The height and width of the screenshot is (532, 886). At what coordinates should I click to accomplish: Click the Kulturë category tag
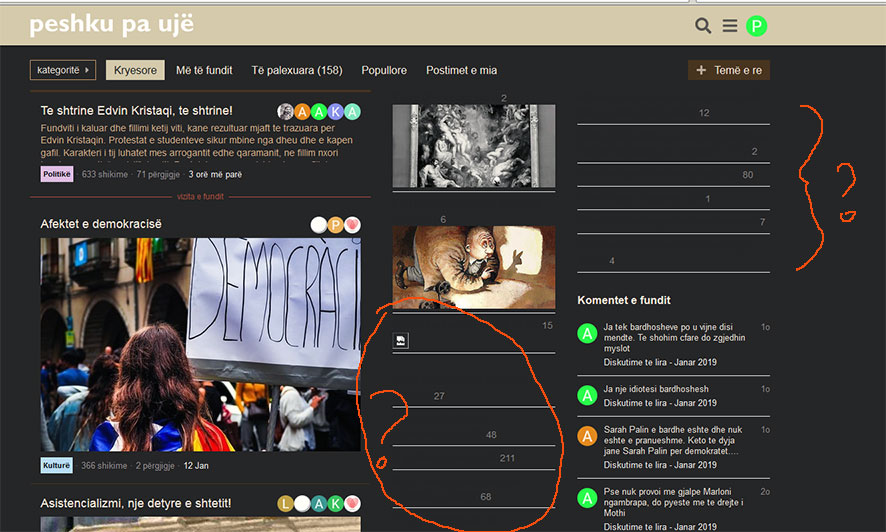click(57, 465)
